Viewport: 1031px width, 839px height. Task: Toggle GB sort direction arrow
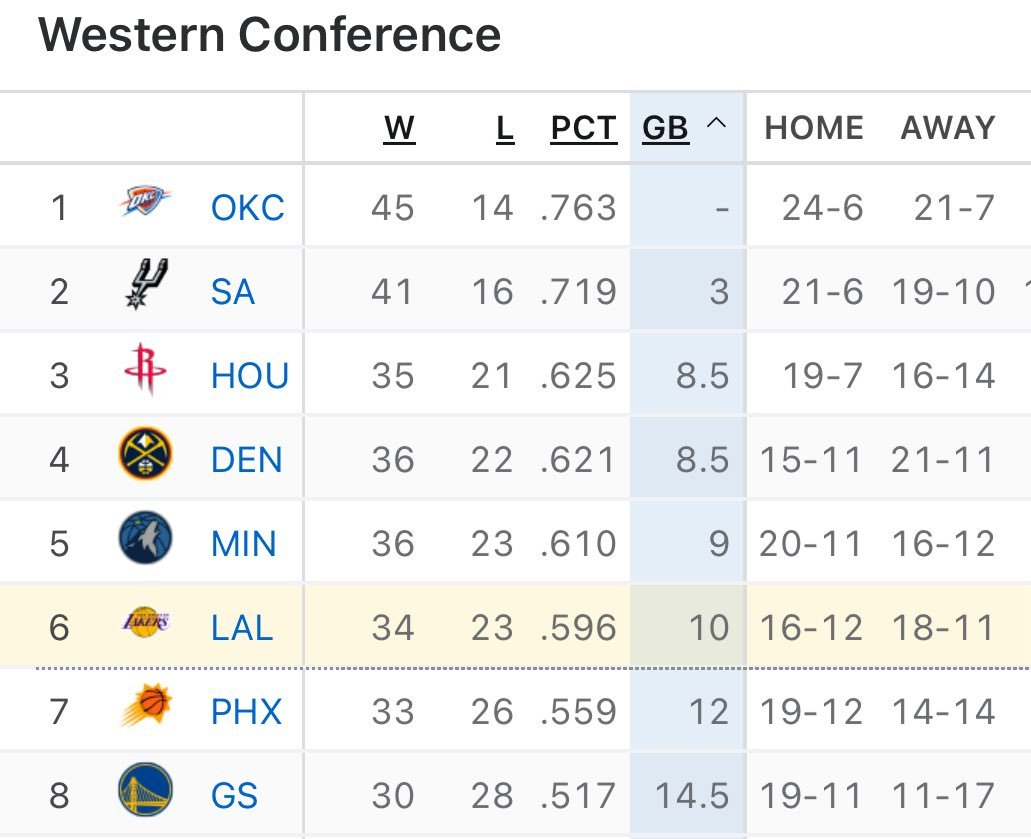716,125
